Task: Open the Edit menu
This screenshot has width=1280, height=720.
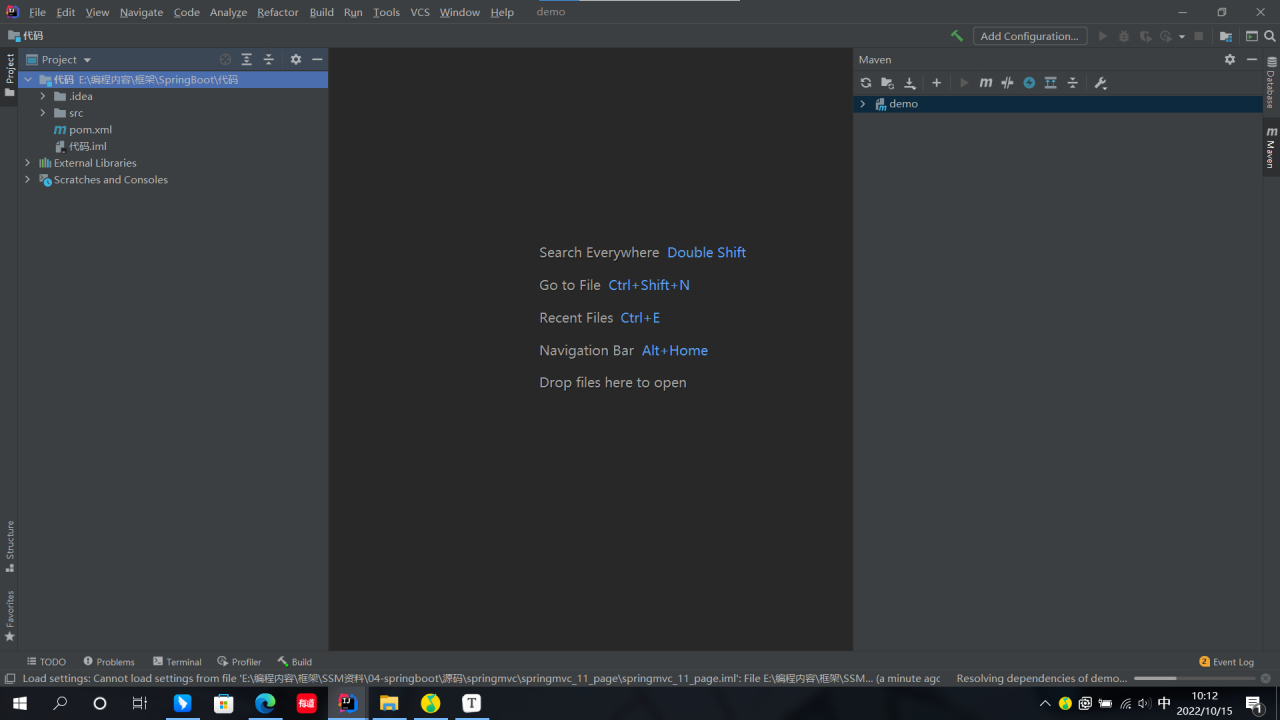Action: (x=66, y=12)
